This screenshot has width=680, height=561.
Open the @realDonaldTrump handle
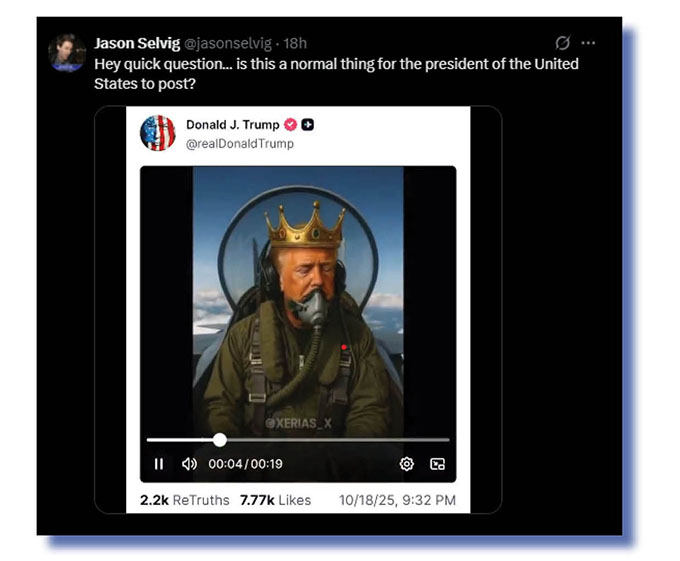pyautogui.click(x=240, y=144)
